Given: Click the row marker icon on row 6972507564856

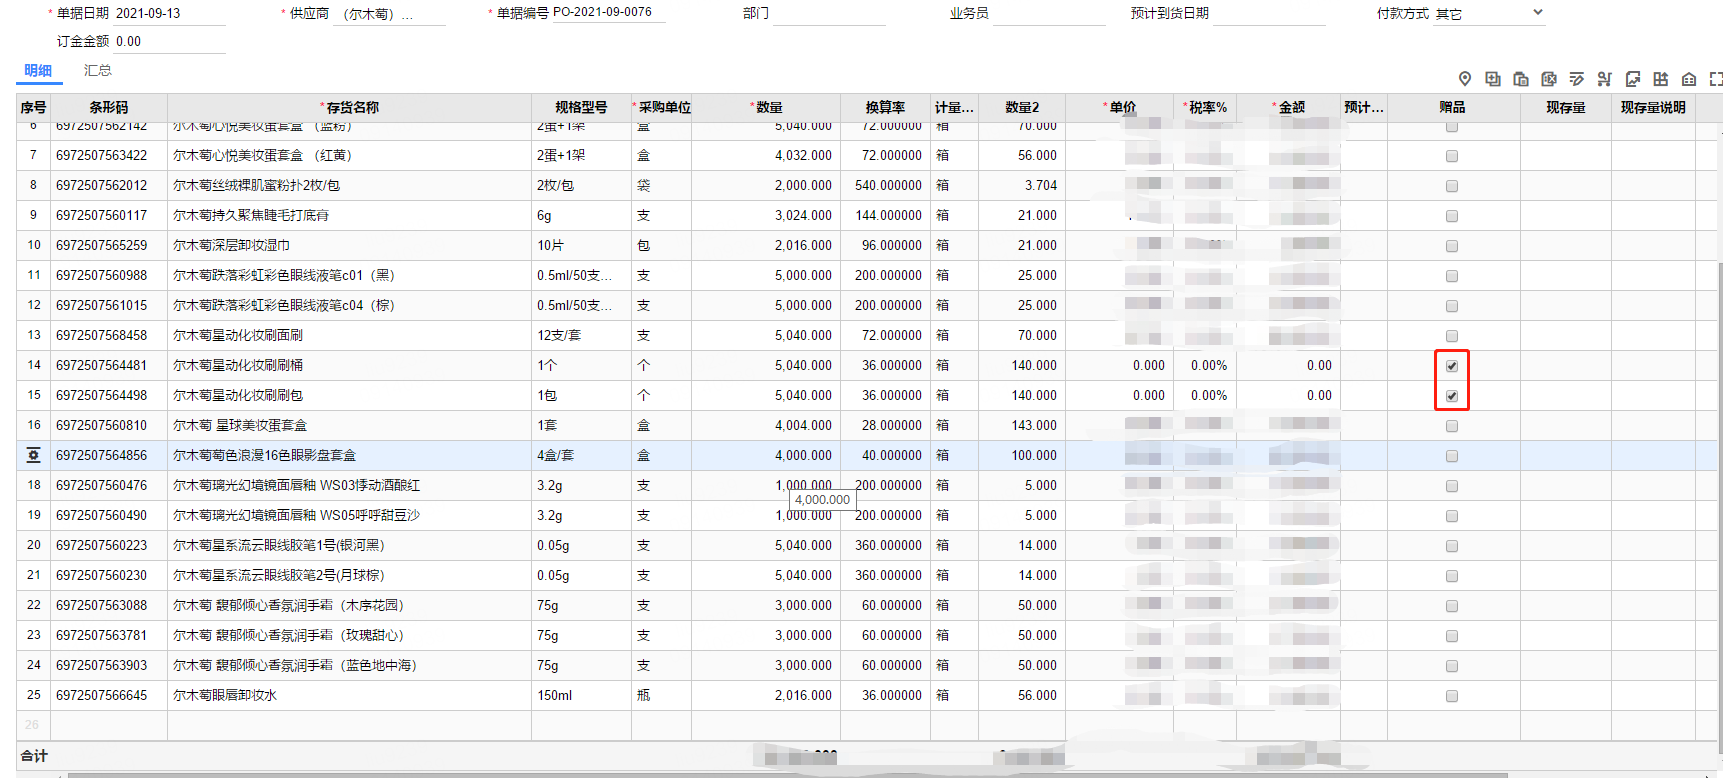Looking at the screenshot, I should [33, 455].
